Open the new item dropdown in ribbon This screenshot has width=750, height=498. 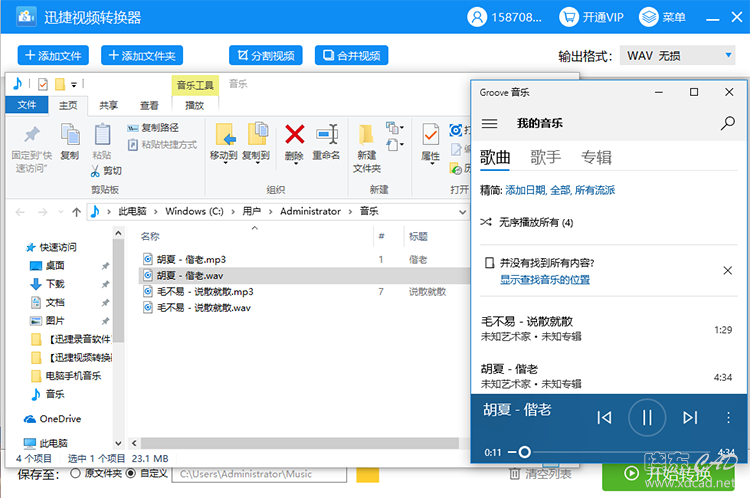[x=395, y=128]
